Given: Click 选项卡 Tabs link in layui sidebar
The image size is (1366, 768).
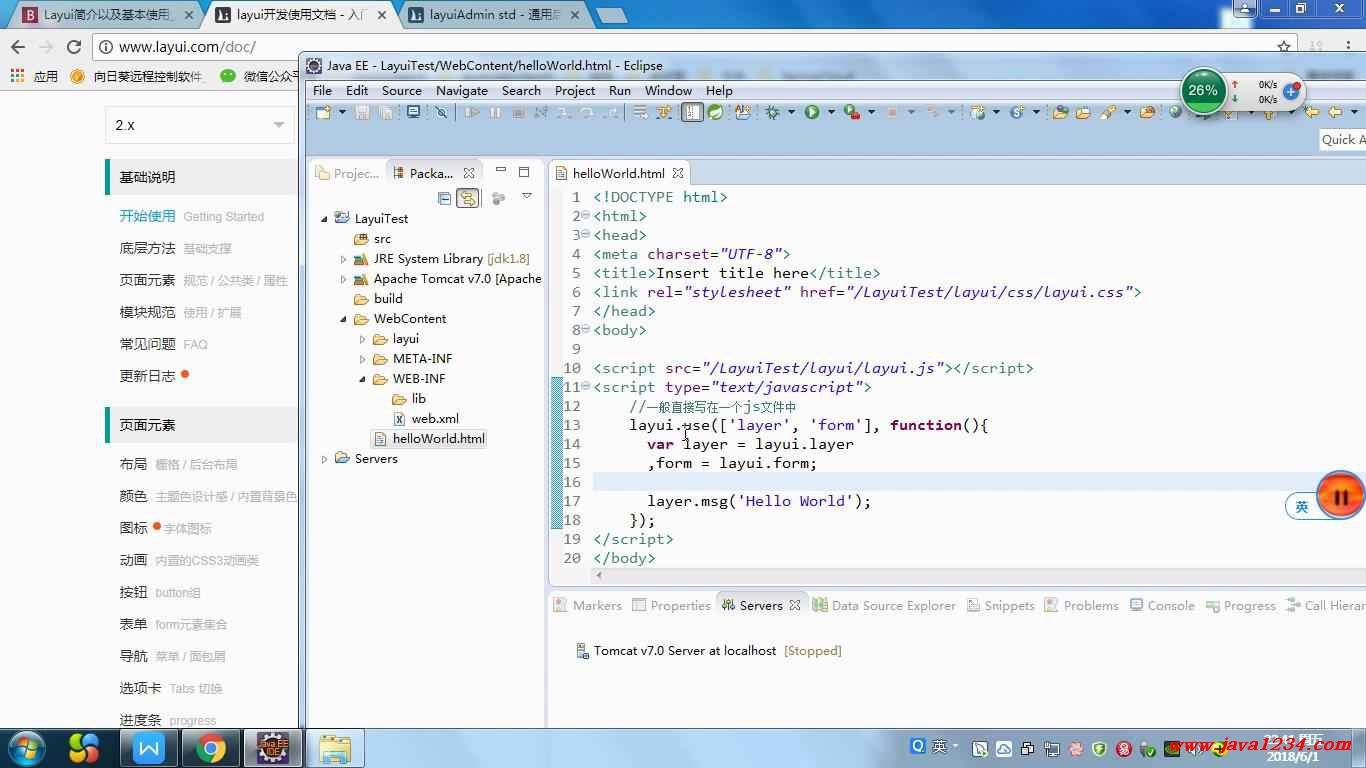Looking at the screenshot, I should 171,688.
